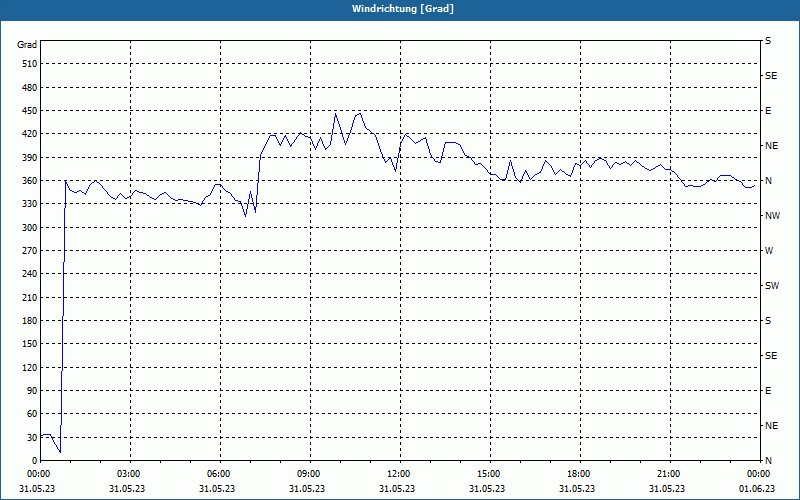Click the 150 degree label
Image resolution: width=800 pixels, height=500 pixels.
tap(30, 343)
